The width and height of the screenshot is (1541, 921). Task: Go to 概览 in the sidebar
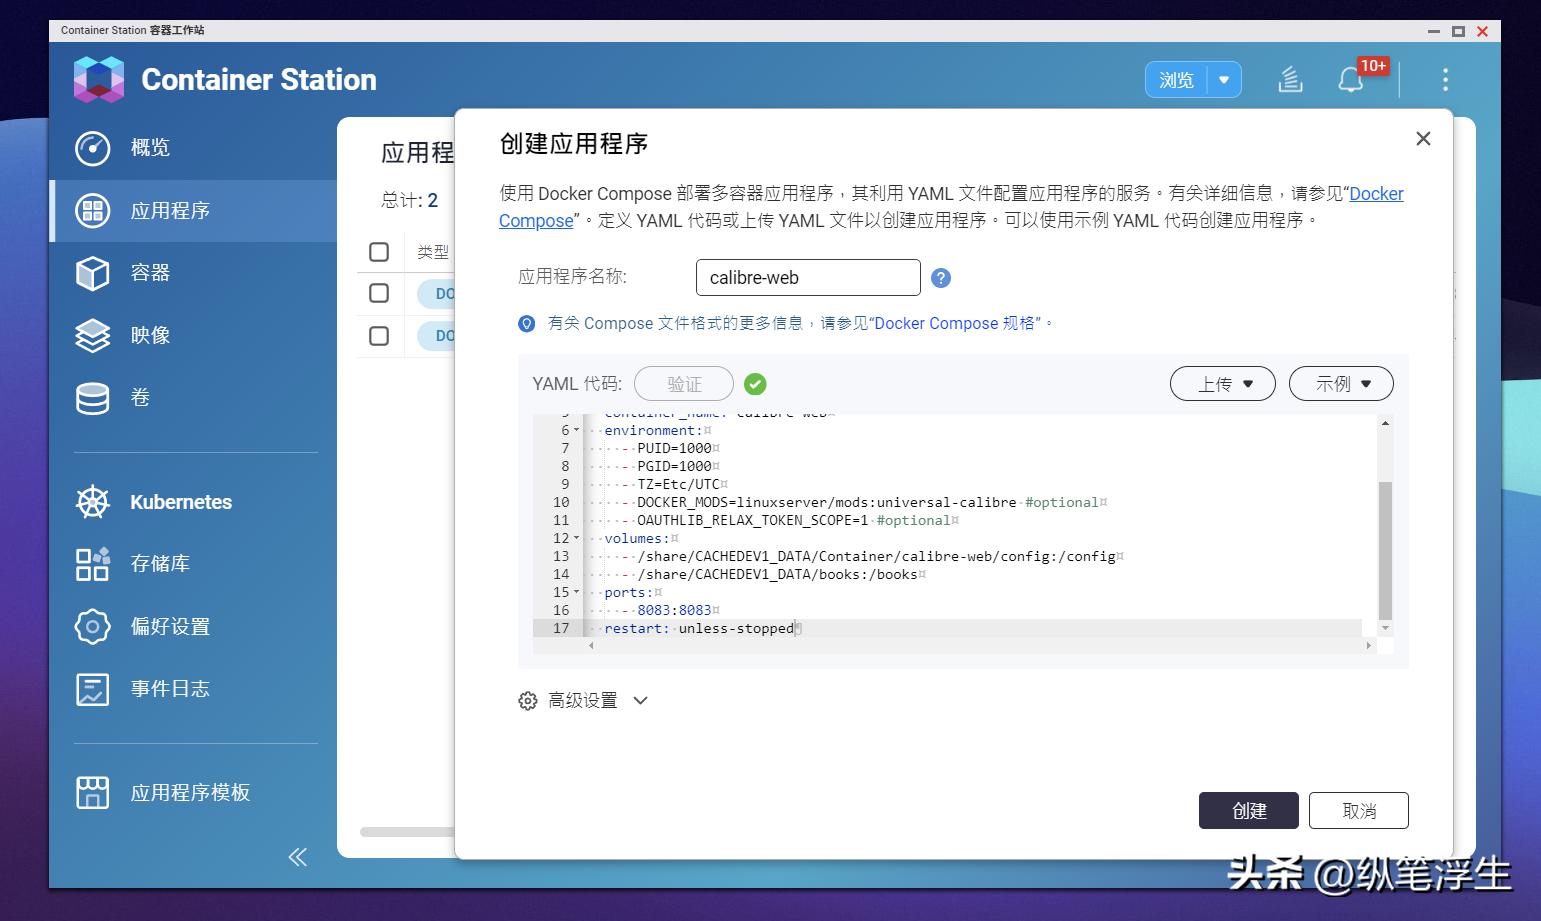coord(150,148)
